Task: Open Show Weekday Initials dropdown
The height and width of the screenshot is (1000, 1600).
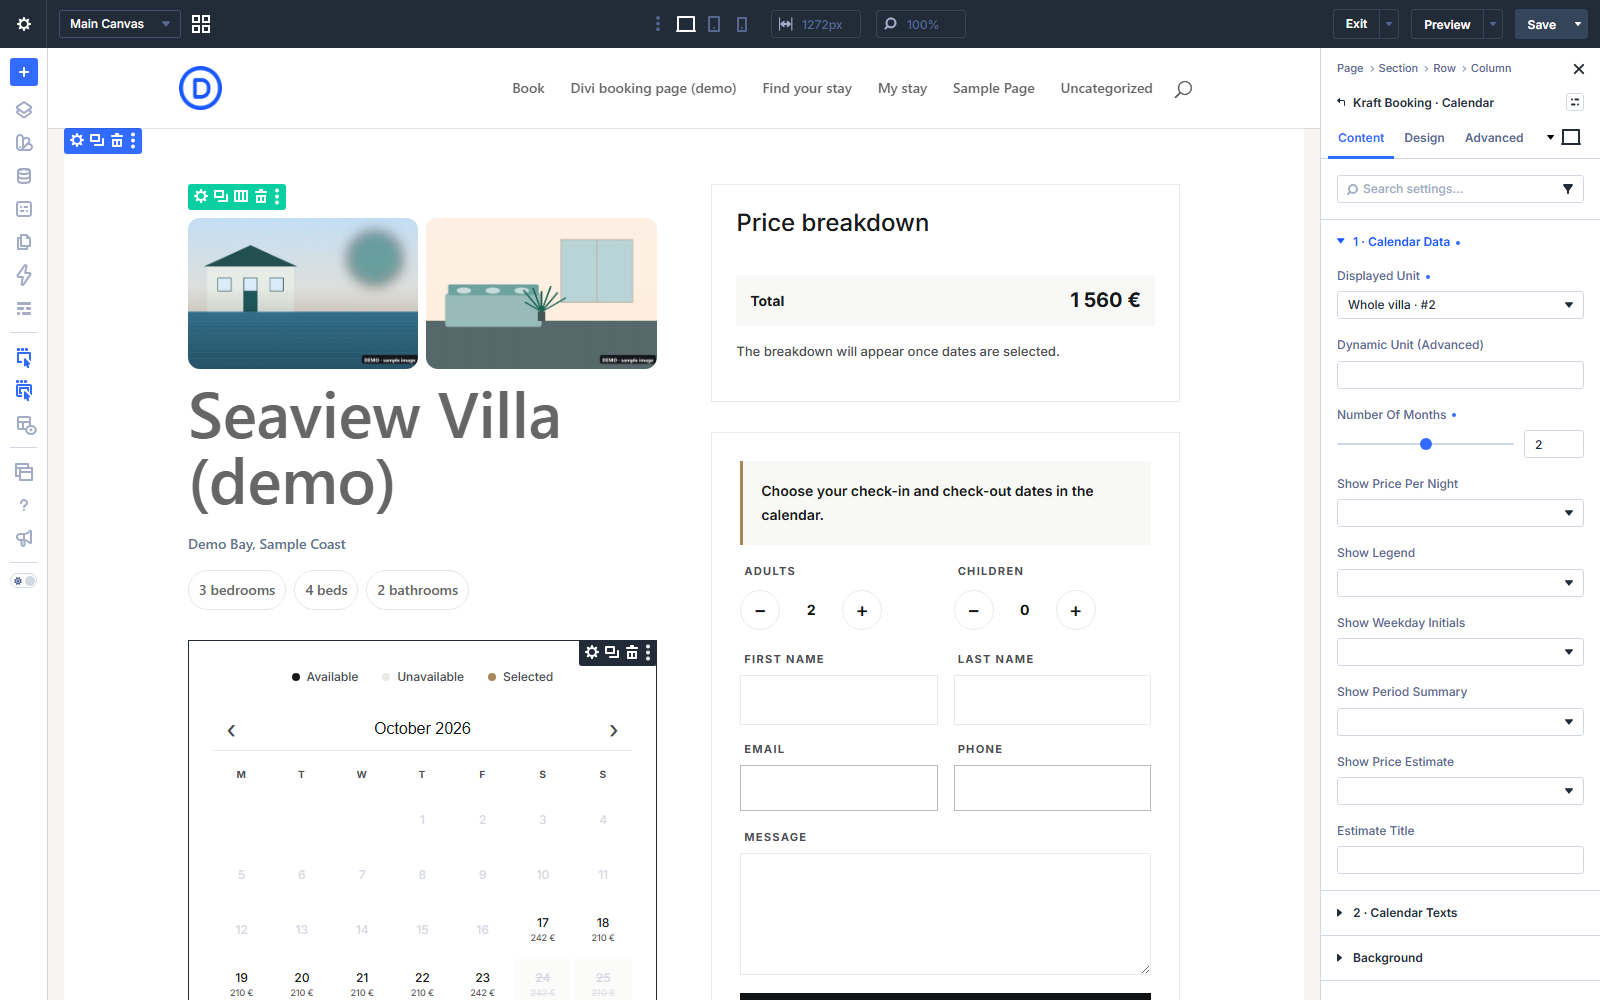Action: coord(1460,652)
